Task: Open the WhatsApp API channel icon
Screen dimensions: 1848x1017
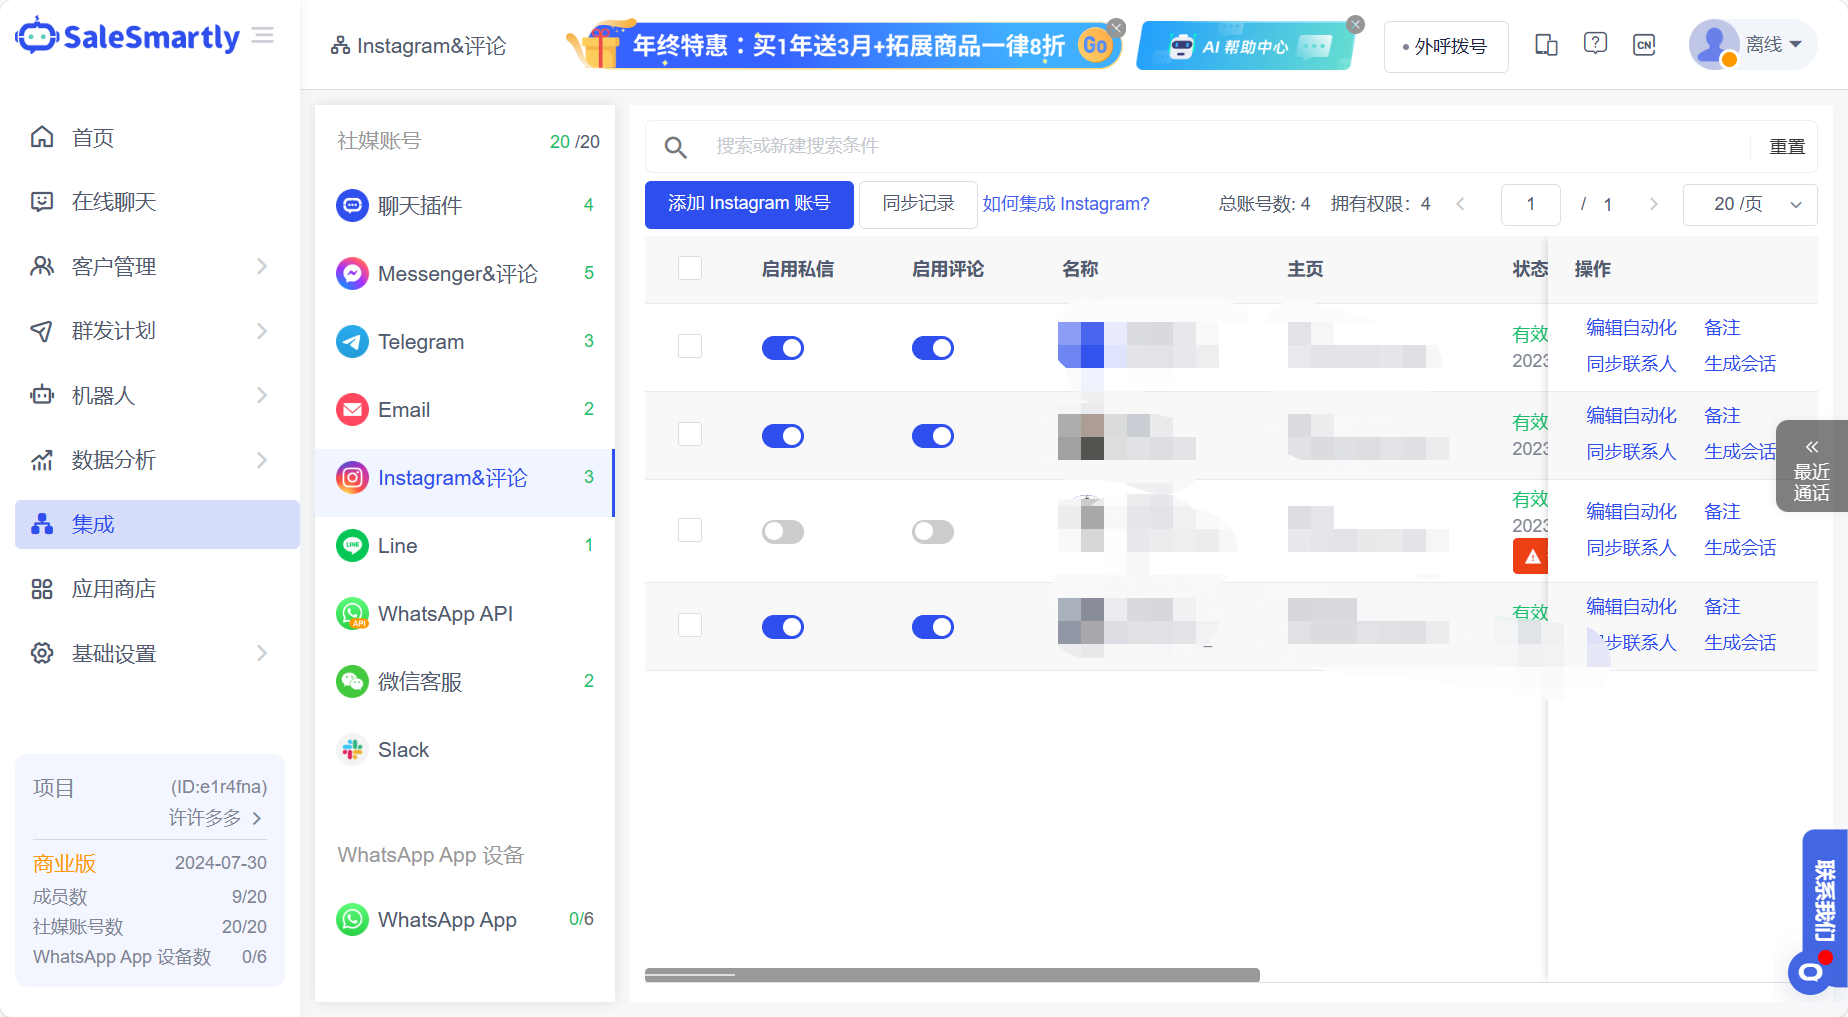Action: pyautogui.click(x=352, y=614)
